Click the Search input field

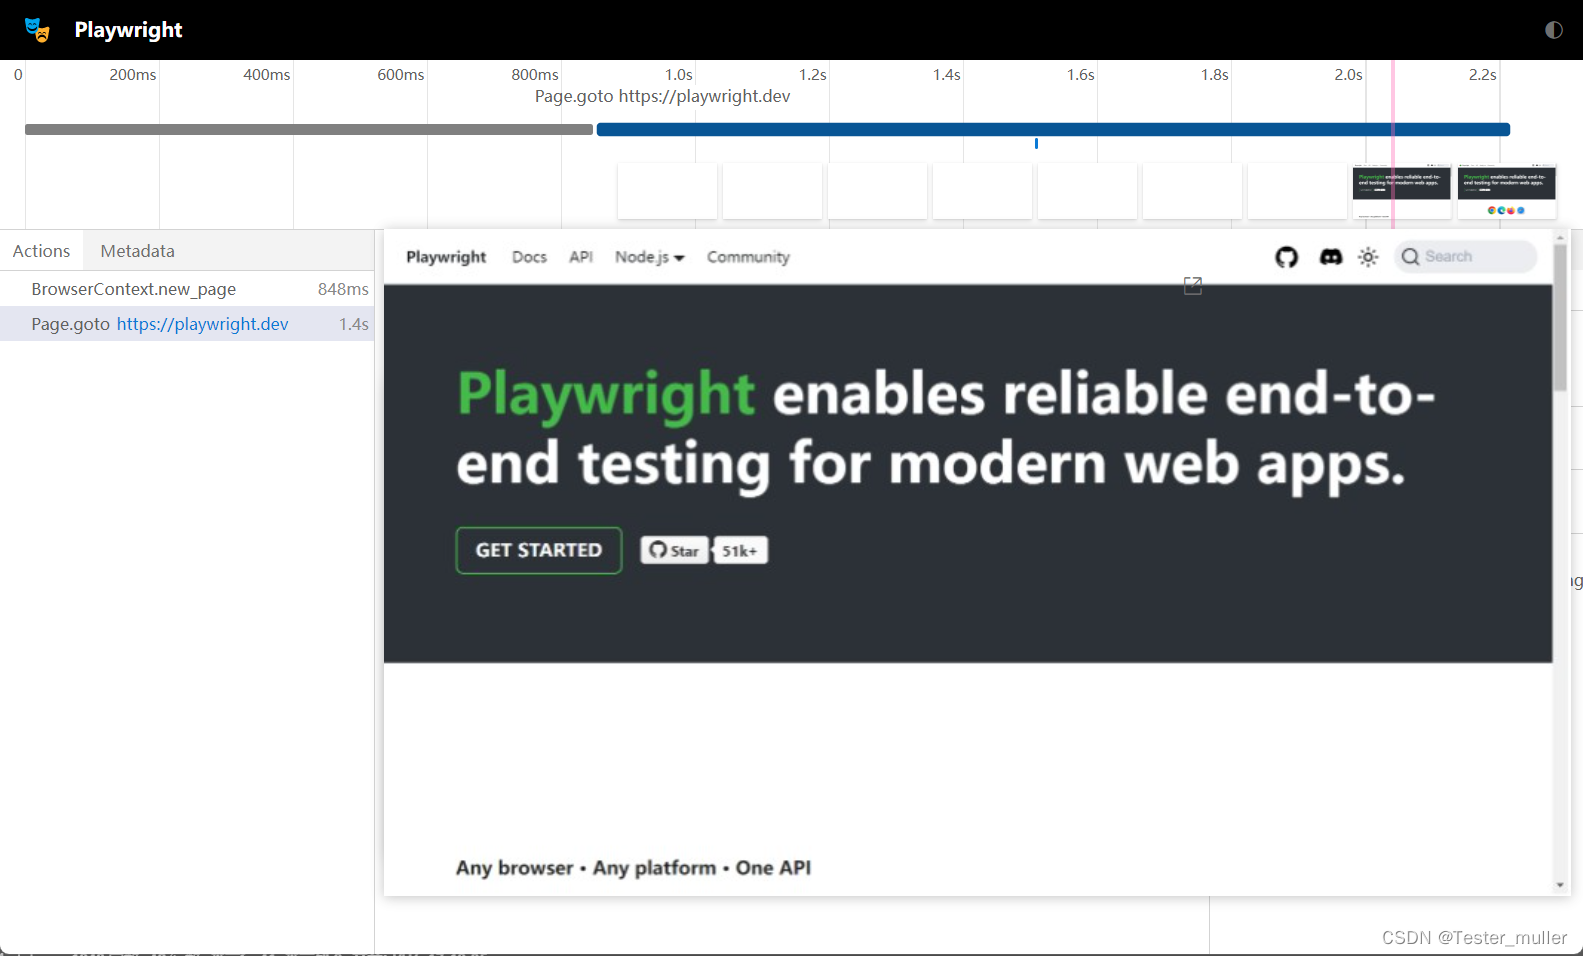1465,257
